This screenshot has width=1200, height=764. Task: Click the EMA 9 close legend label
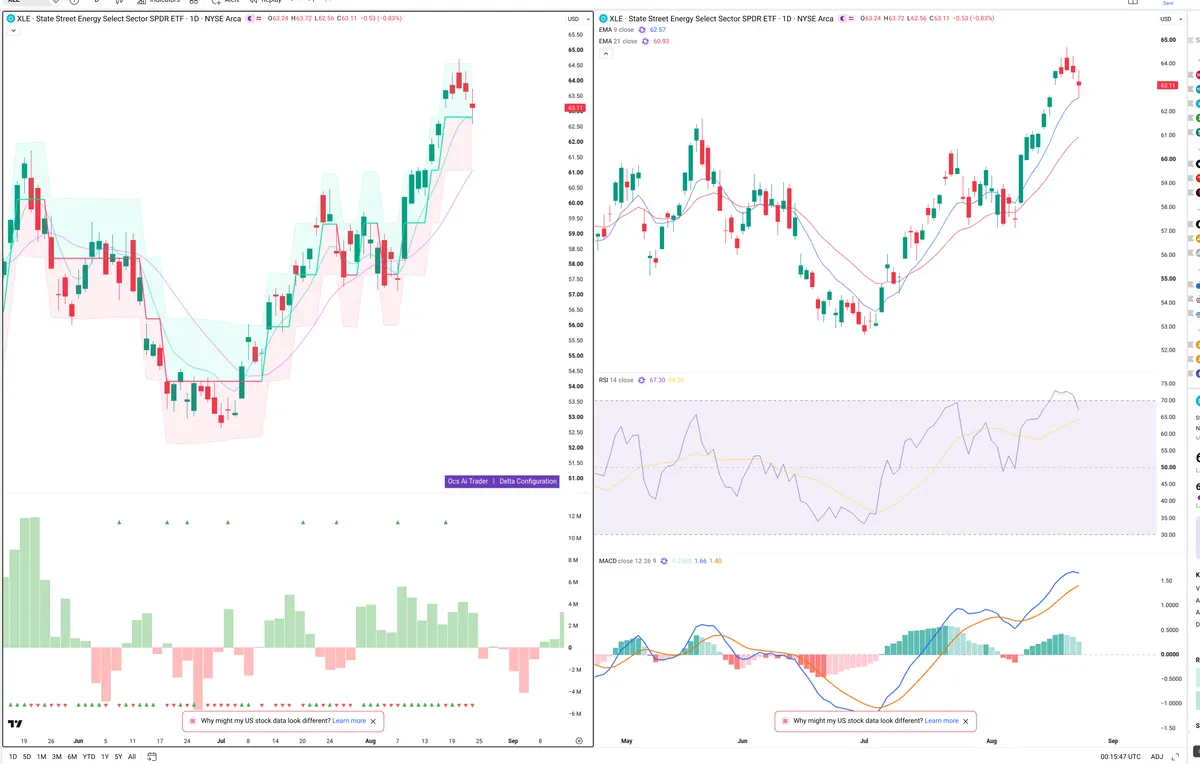[x=617, y=30]
